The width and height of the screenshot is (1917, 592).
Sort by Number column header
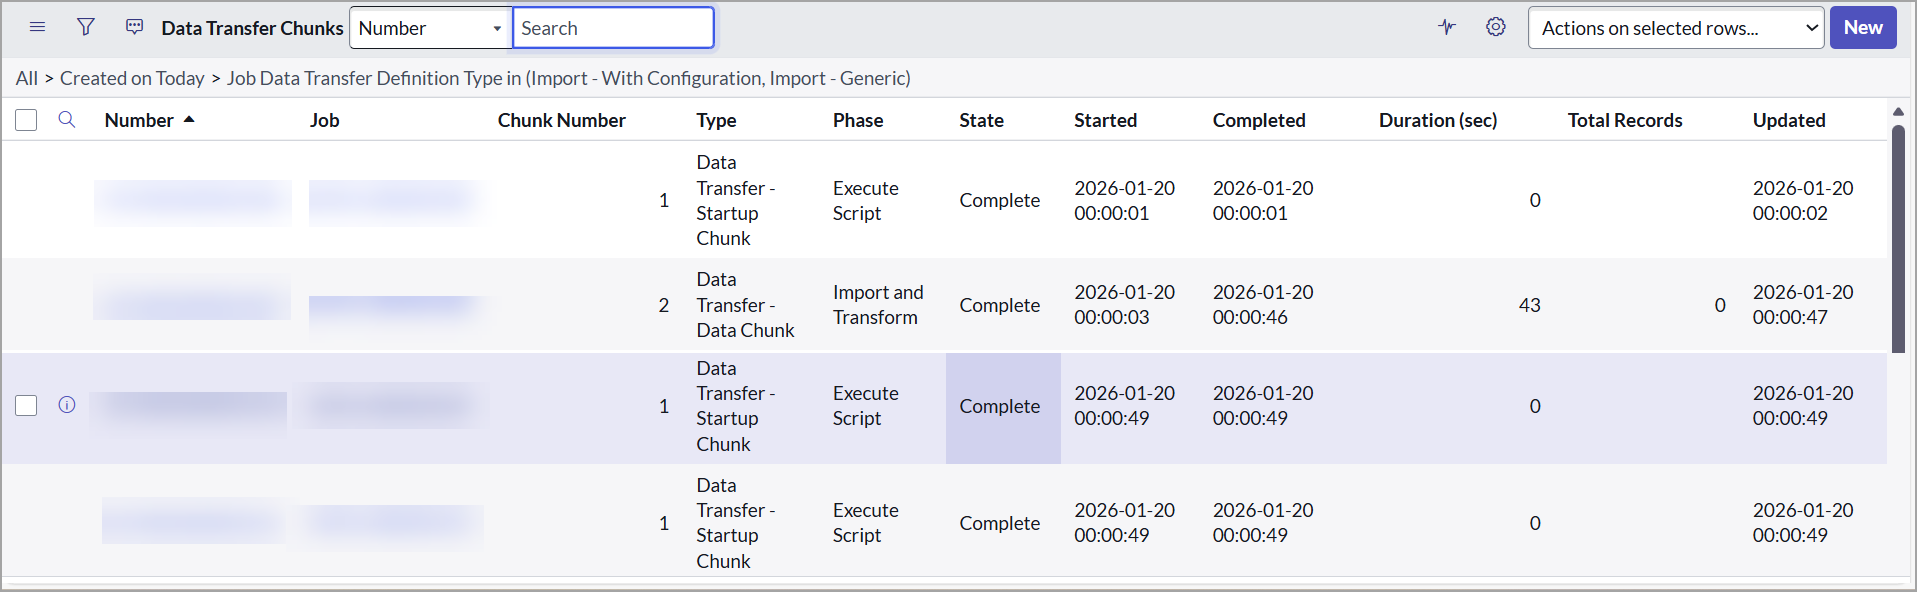139,120
